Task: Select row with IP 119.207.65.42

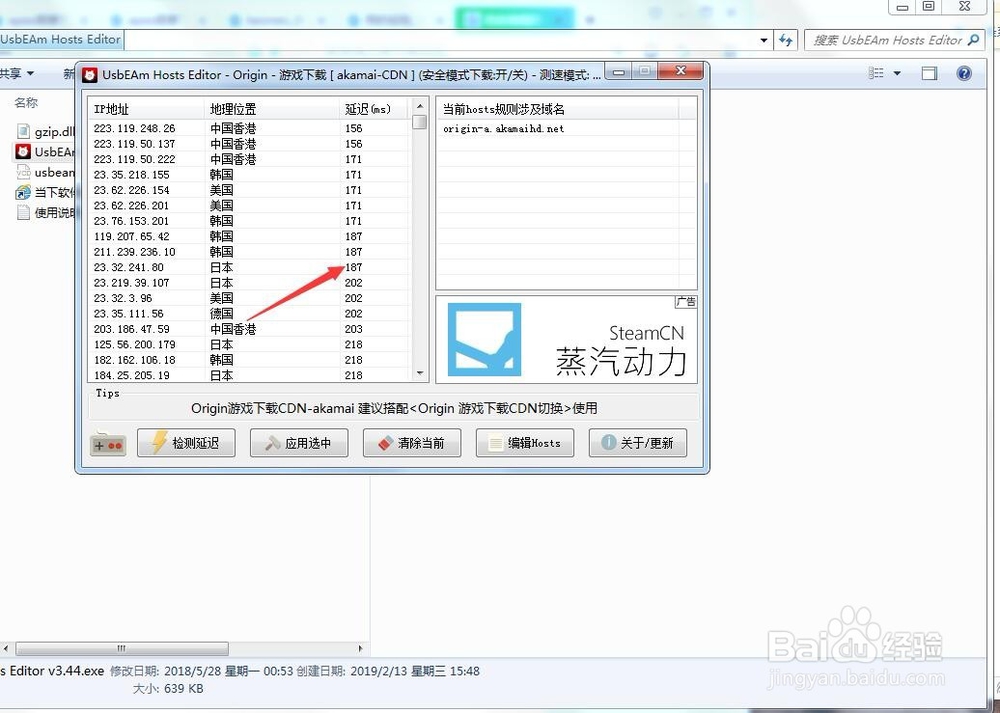Action: (x=249, y=237)
